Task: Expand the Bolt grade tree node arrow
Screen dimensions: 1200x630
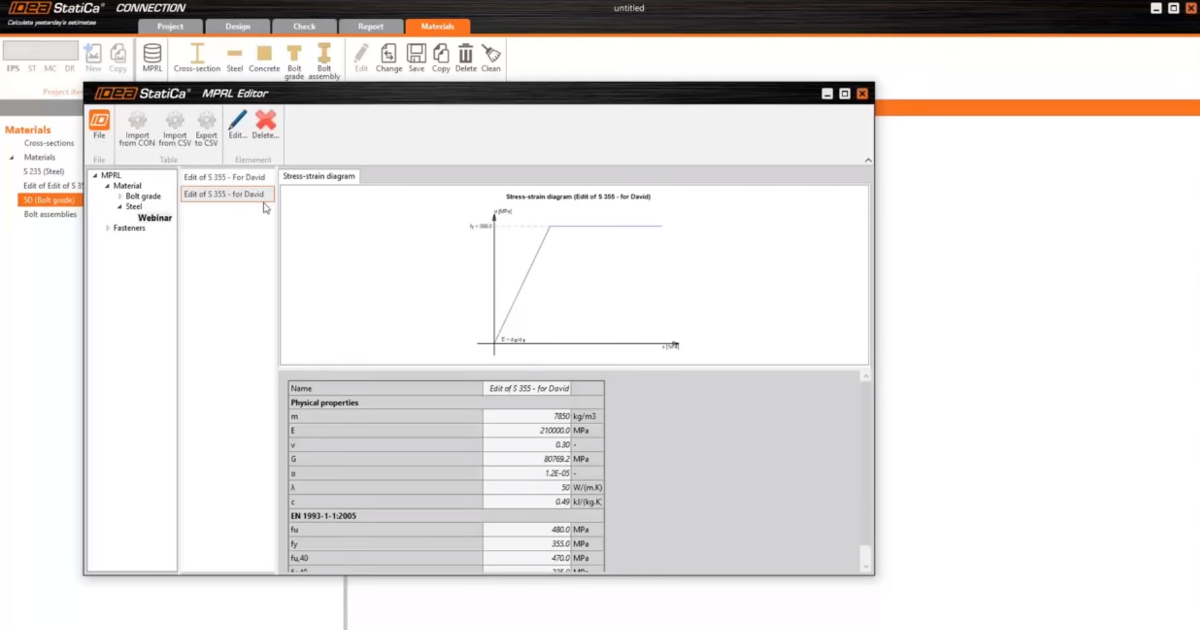Action: pyautogui.click(x=120, y=197)
